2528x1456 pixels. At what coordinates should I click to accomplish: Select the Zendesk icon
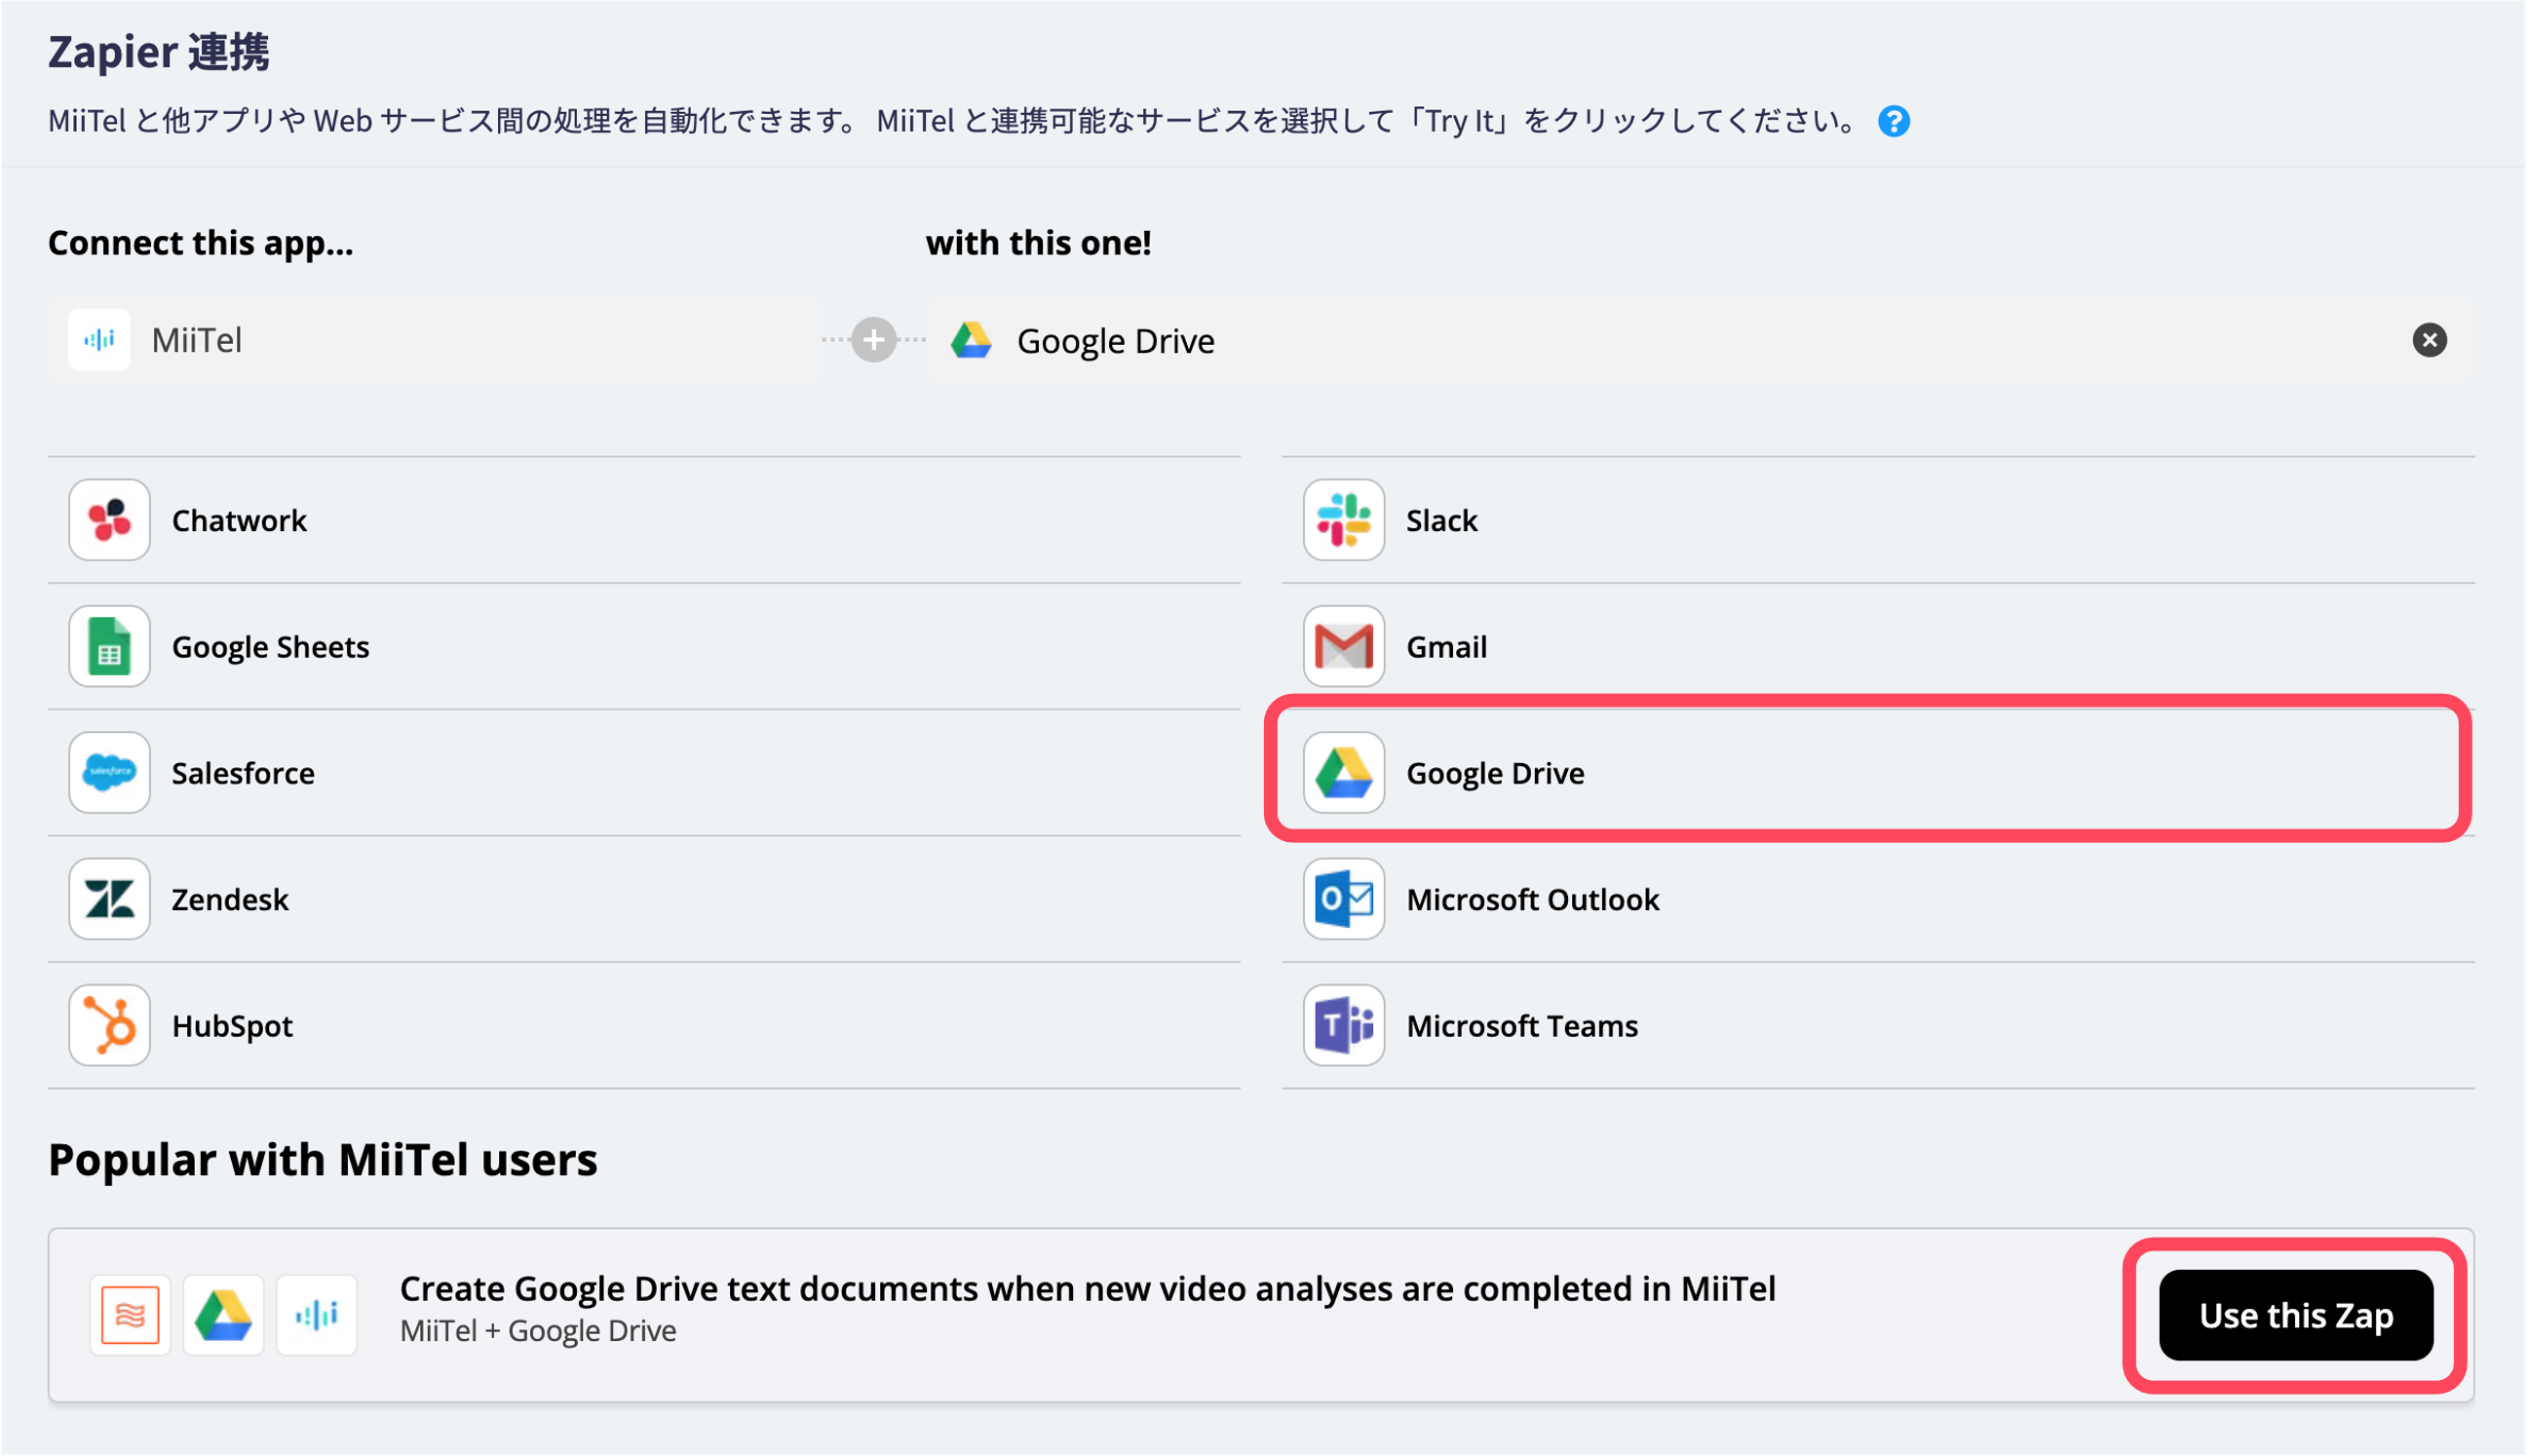(x=109, y=899)
